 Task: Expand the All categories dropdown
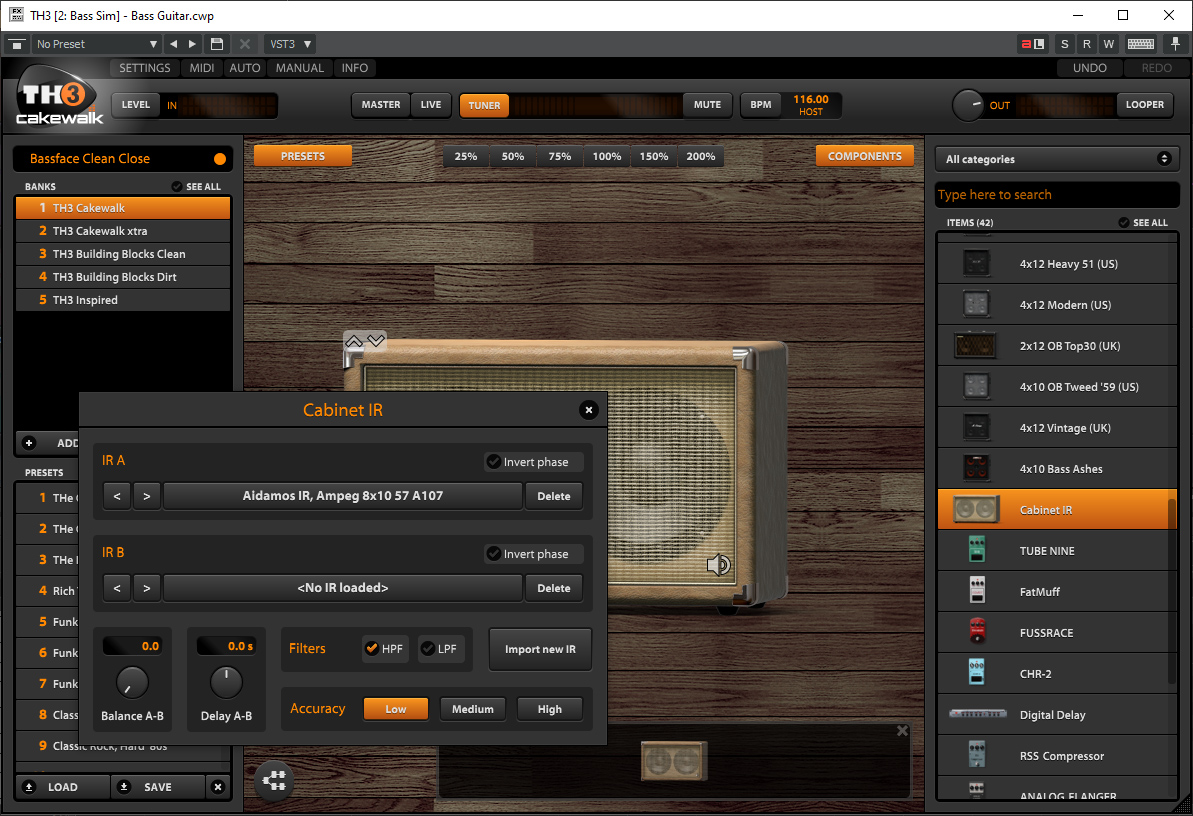coord(1057,159)
